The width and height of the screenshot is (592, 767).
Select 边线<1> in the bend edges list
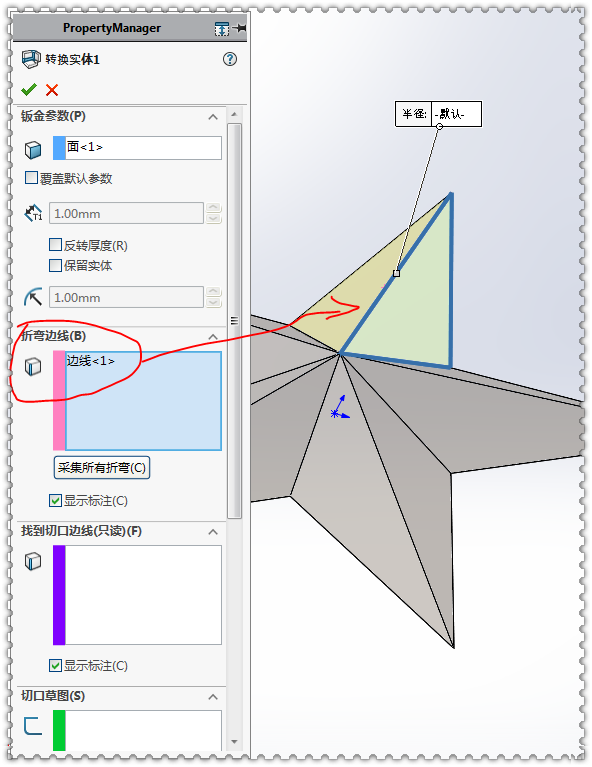click(91, 361)
